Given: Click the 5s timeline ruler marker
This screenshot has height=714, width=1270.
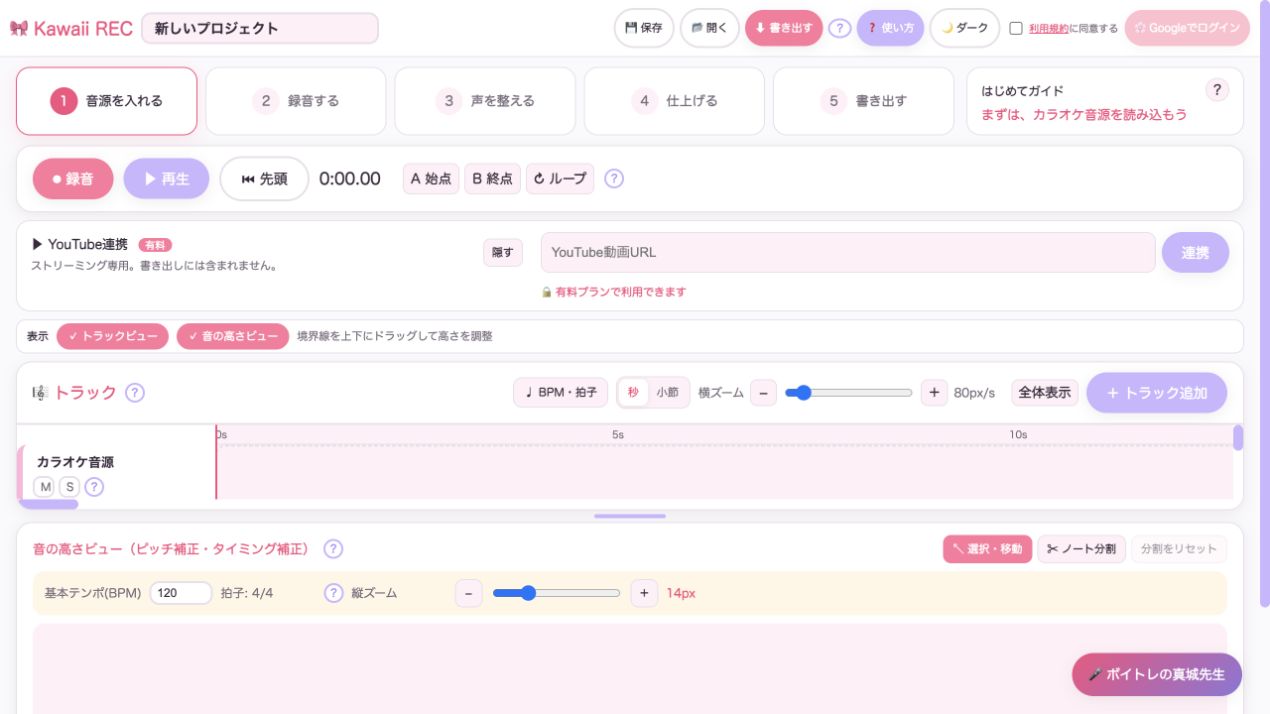Looking at the screenshot, I should 618,434.
